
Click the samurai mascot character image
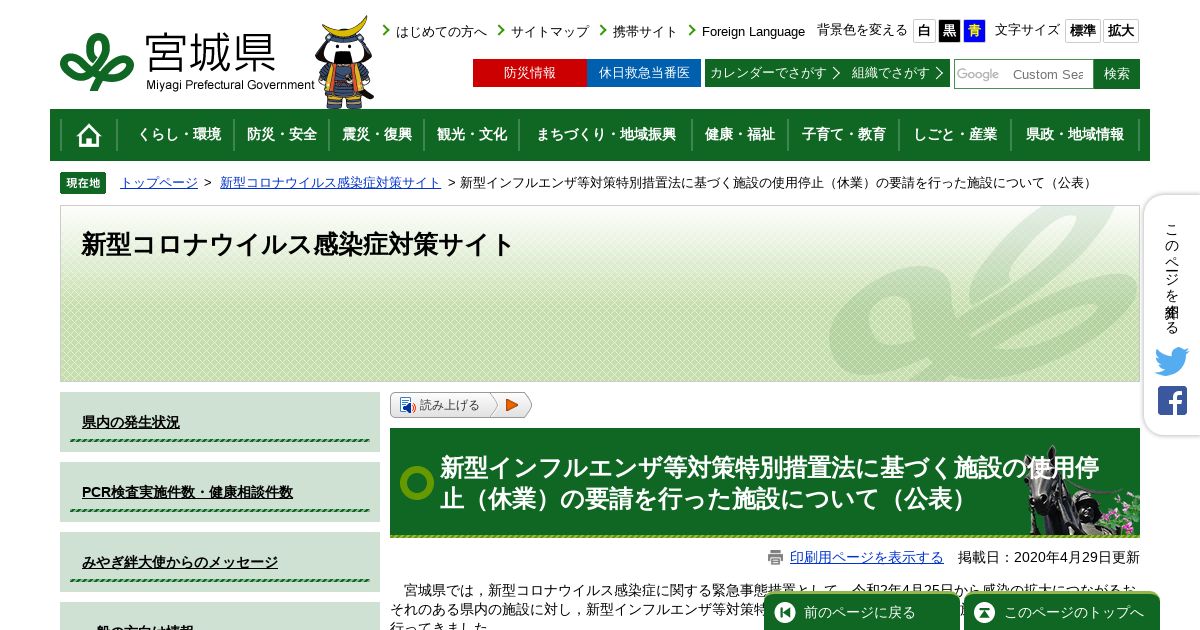(345, 62)
